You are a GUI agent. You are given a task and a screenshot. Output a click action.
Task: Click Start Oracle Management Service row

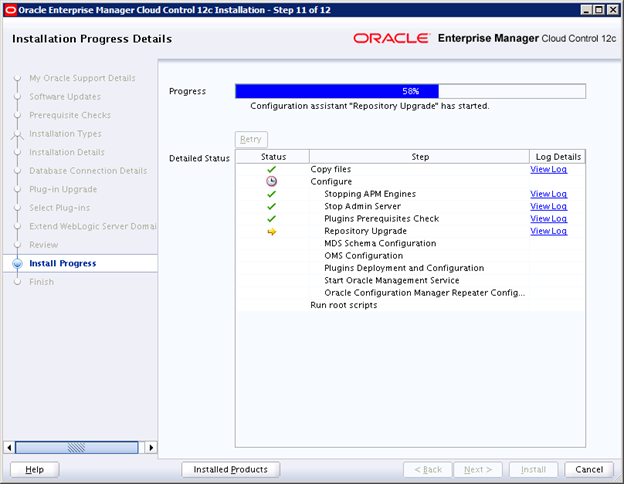coord(410,280)
